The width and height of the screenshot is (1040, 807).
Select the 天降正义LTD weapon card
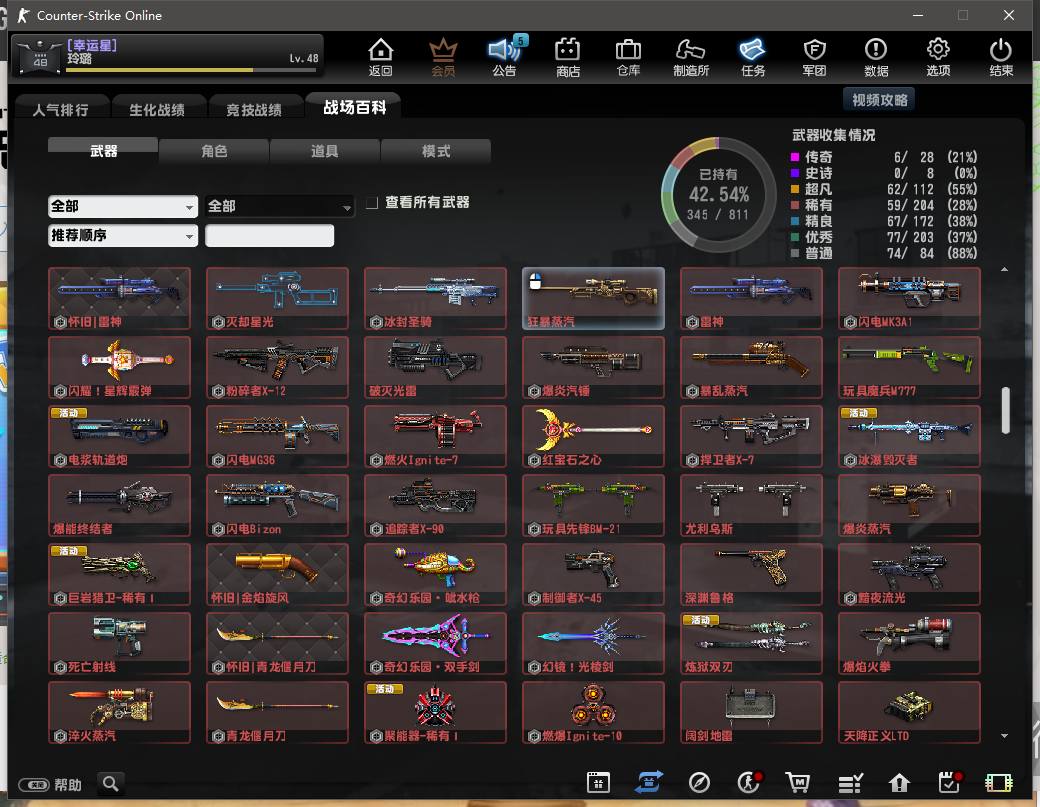[x=909, y=712]
